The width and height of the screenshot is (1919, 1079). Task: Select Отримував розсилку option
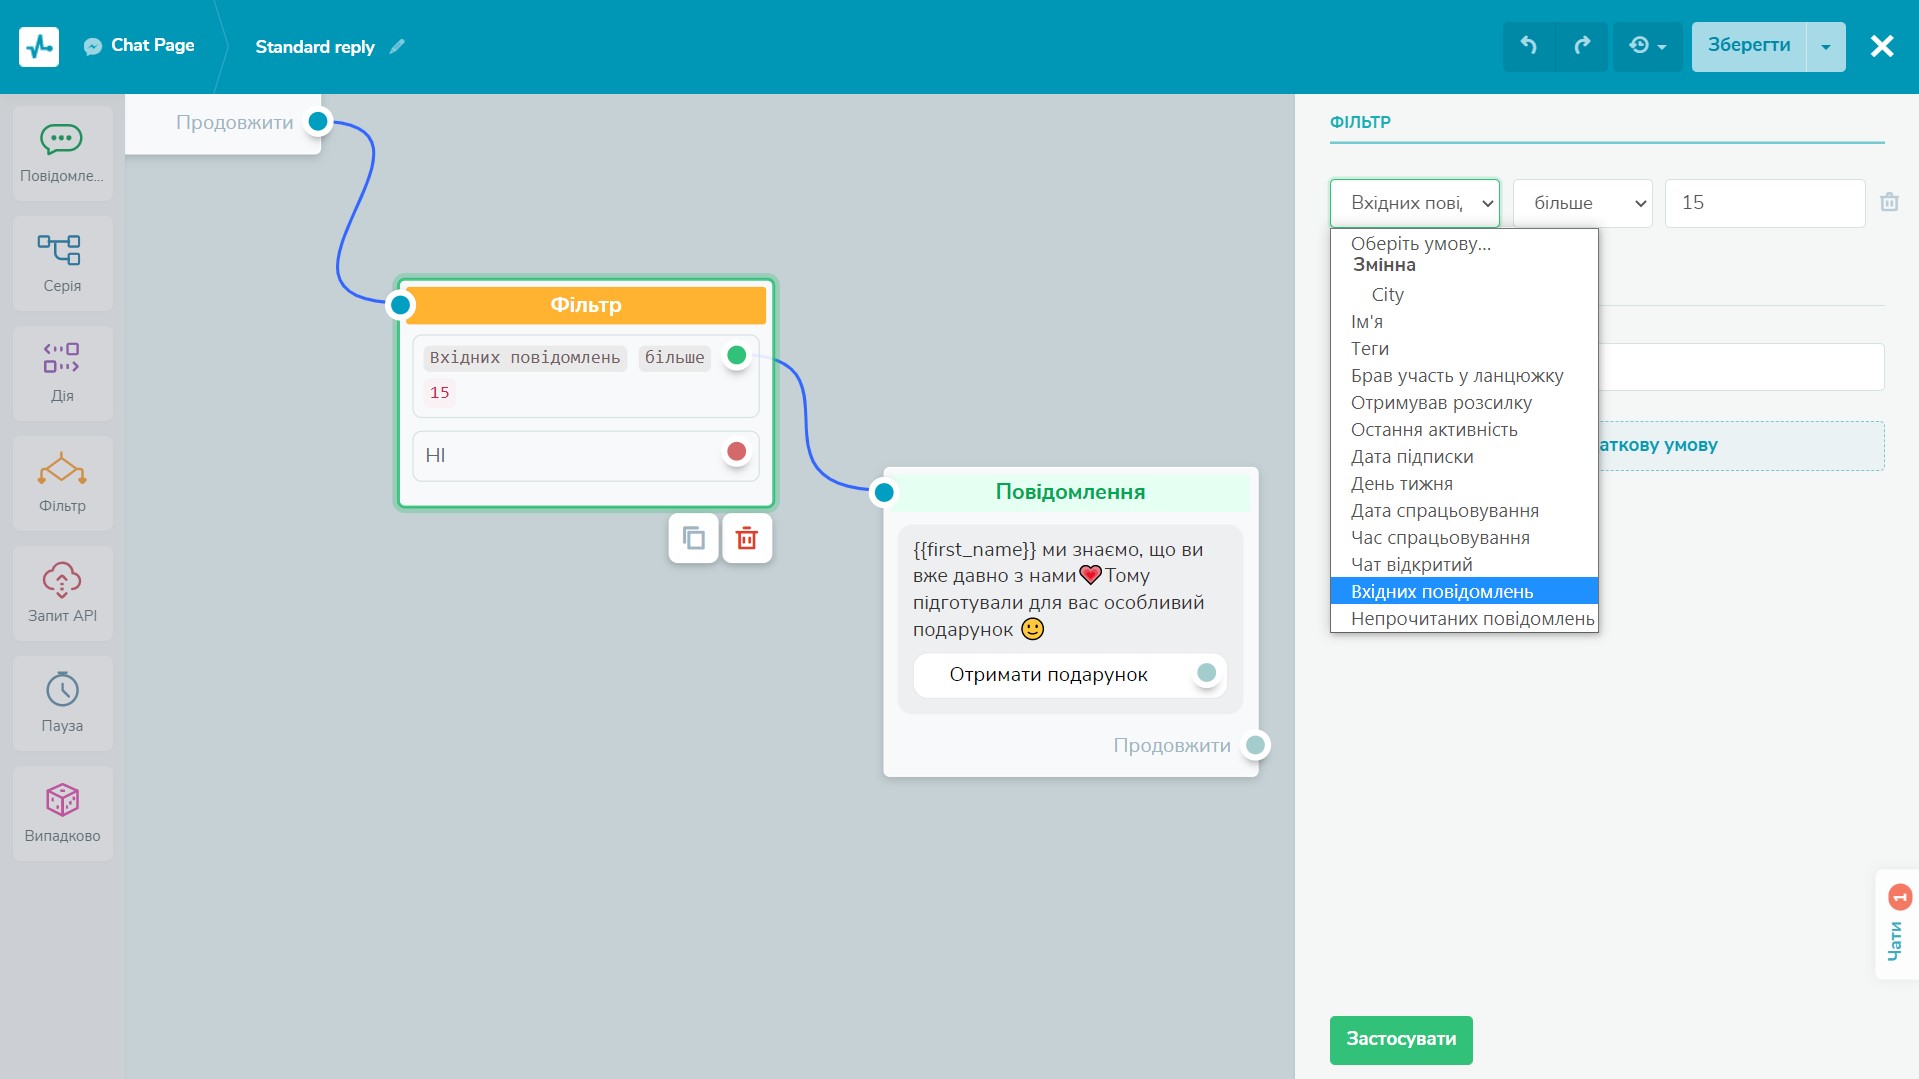pyautogui.click(x=1464, y=403)
